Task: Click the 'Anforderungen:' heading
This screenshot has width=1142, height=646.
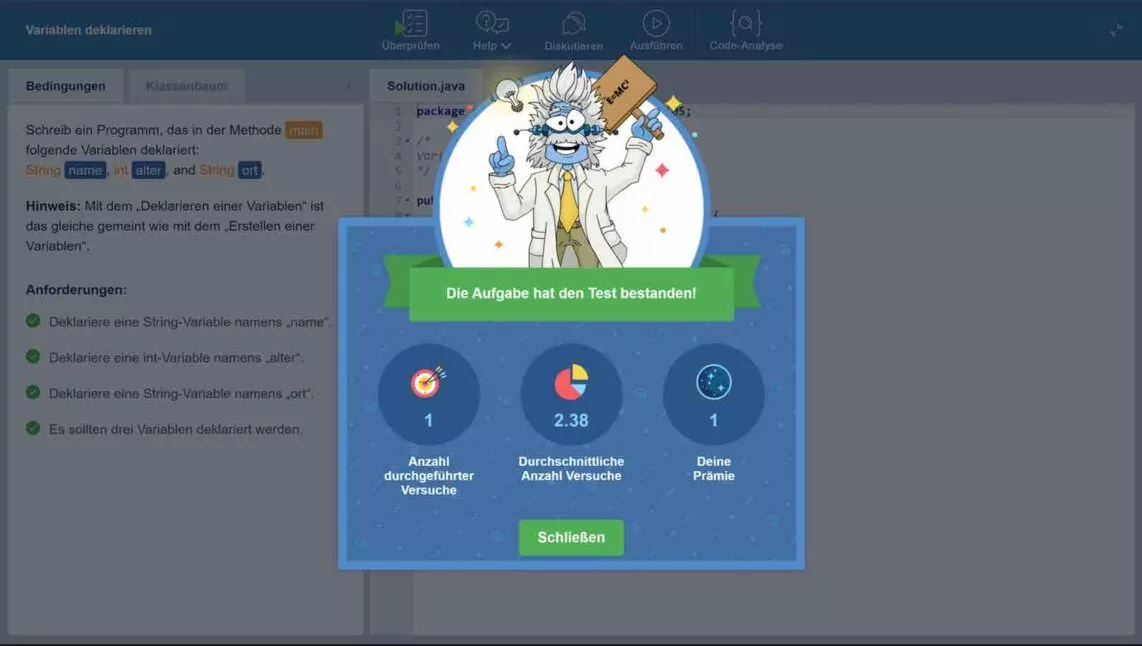Action: tap(76, 290)
